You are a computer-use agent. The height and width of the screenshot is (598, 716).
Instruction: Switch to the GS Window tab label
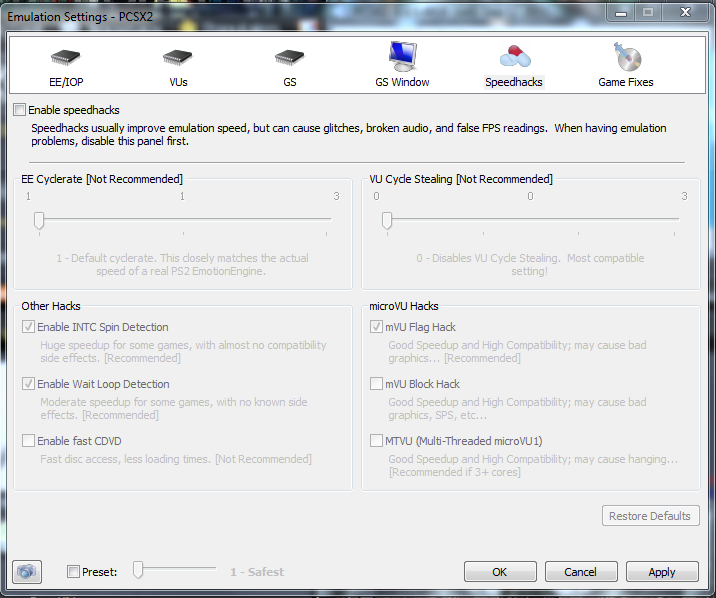coord(402,82)
